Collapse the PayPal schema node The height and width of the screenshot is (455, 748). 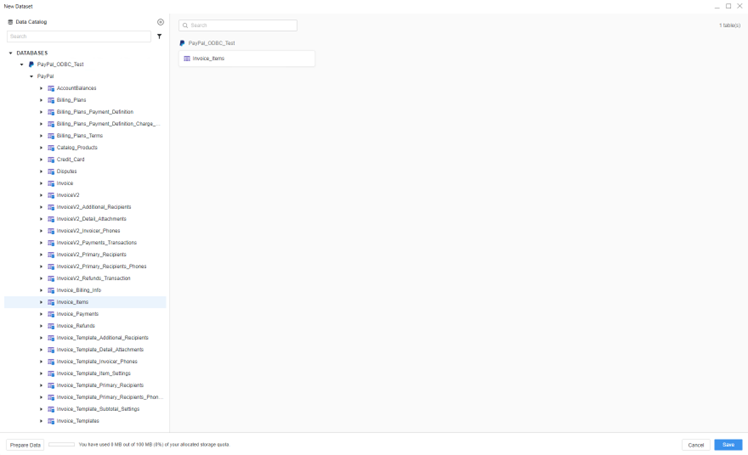pyautogui.click(x=31, y=76)
